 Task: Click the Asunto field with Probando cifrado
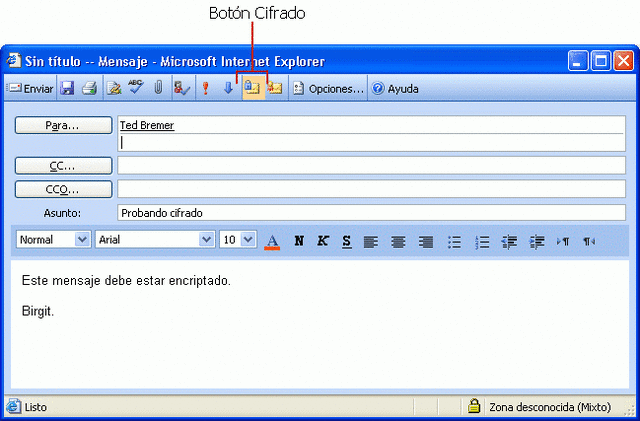click(371, 213)
